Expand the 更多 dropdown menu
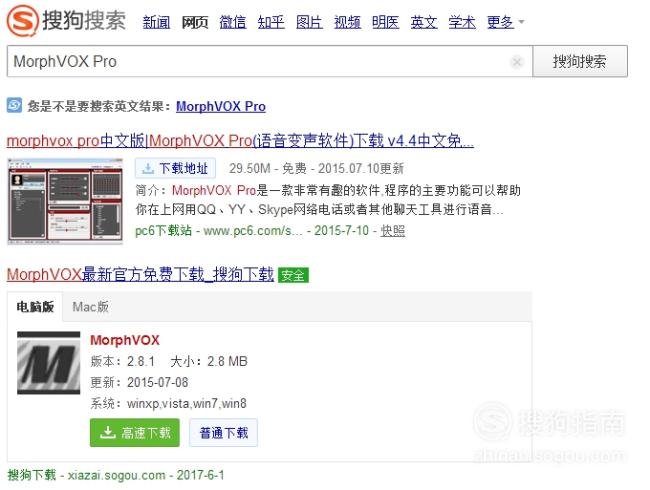 pyautogui.click(x=505, y=22)
